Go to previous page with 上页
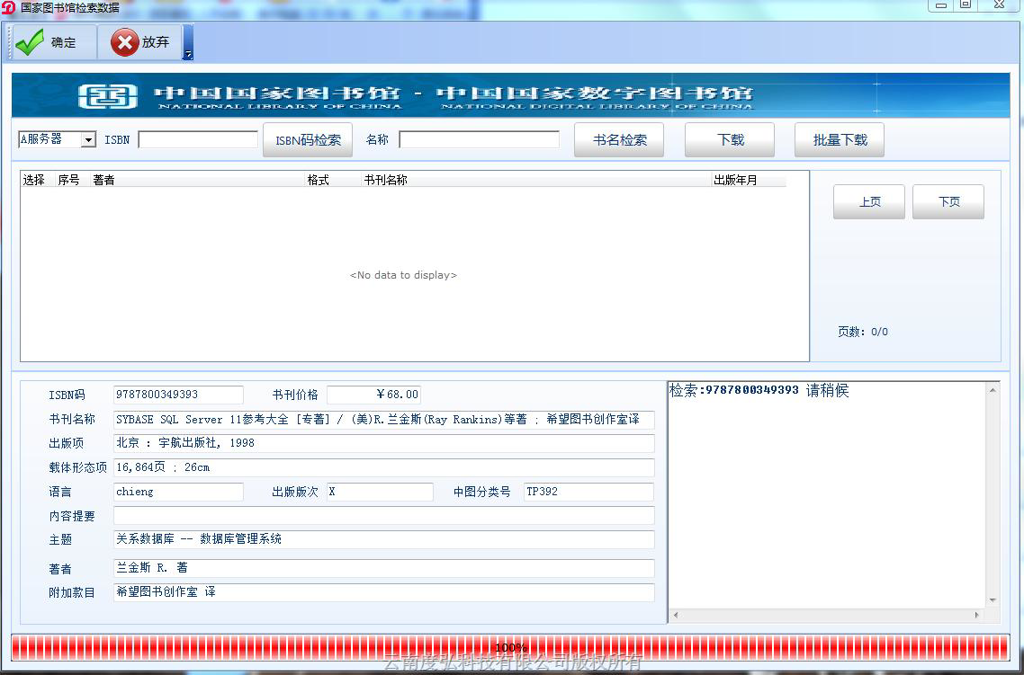The height and width of the screenshot is (675, 1024). pyautogui.click(x=869, y=202)
